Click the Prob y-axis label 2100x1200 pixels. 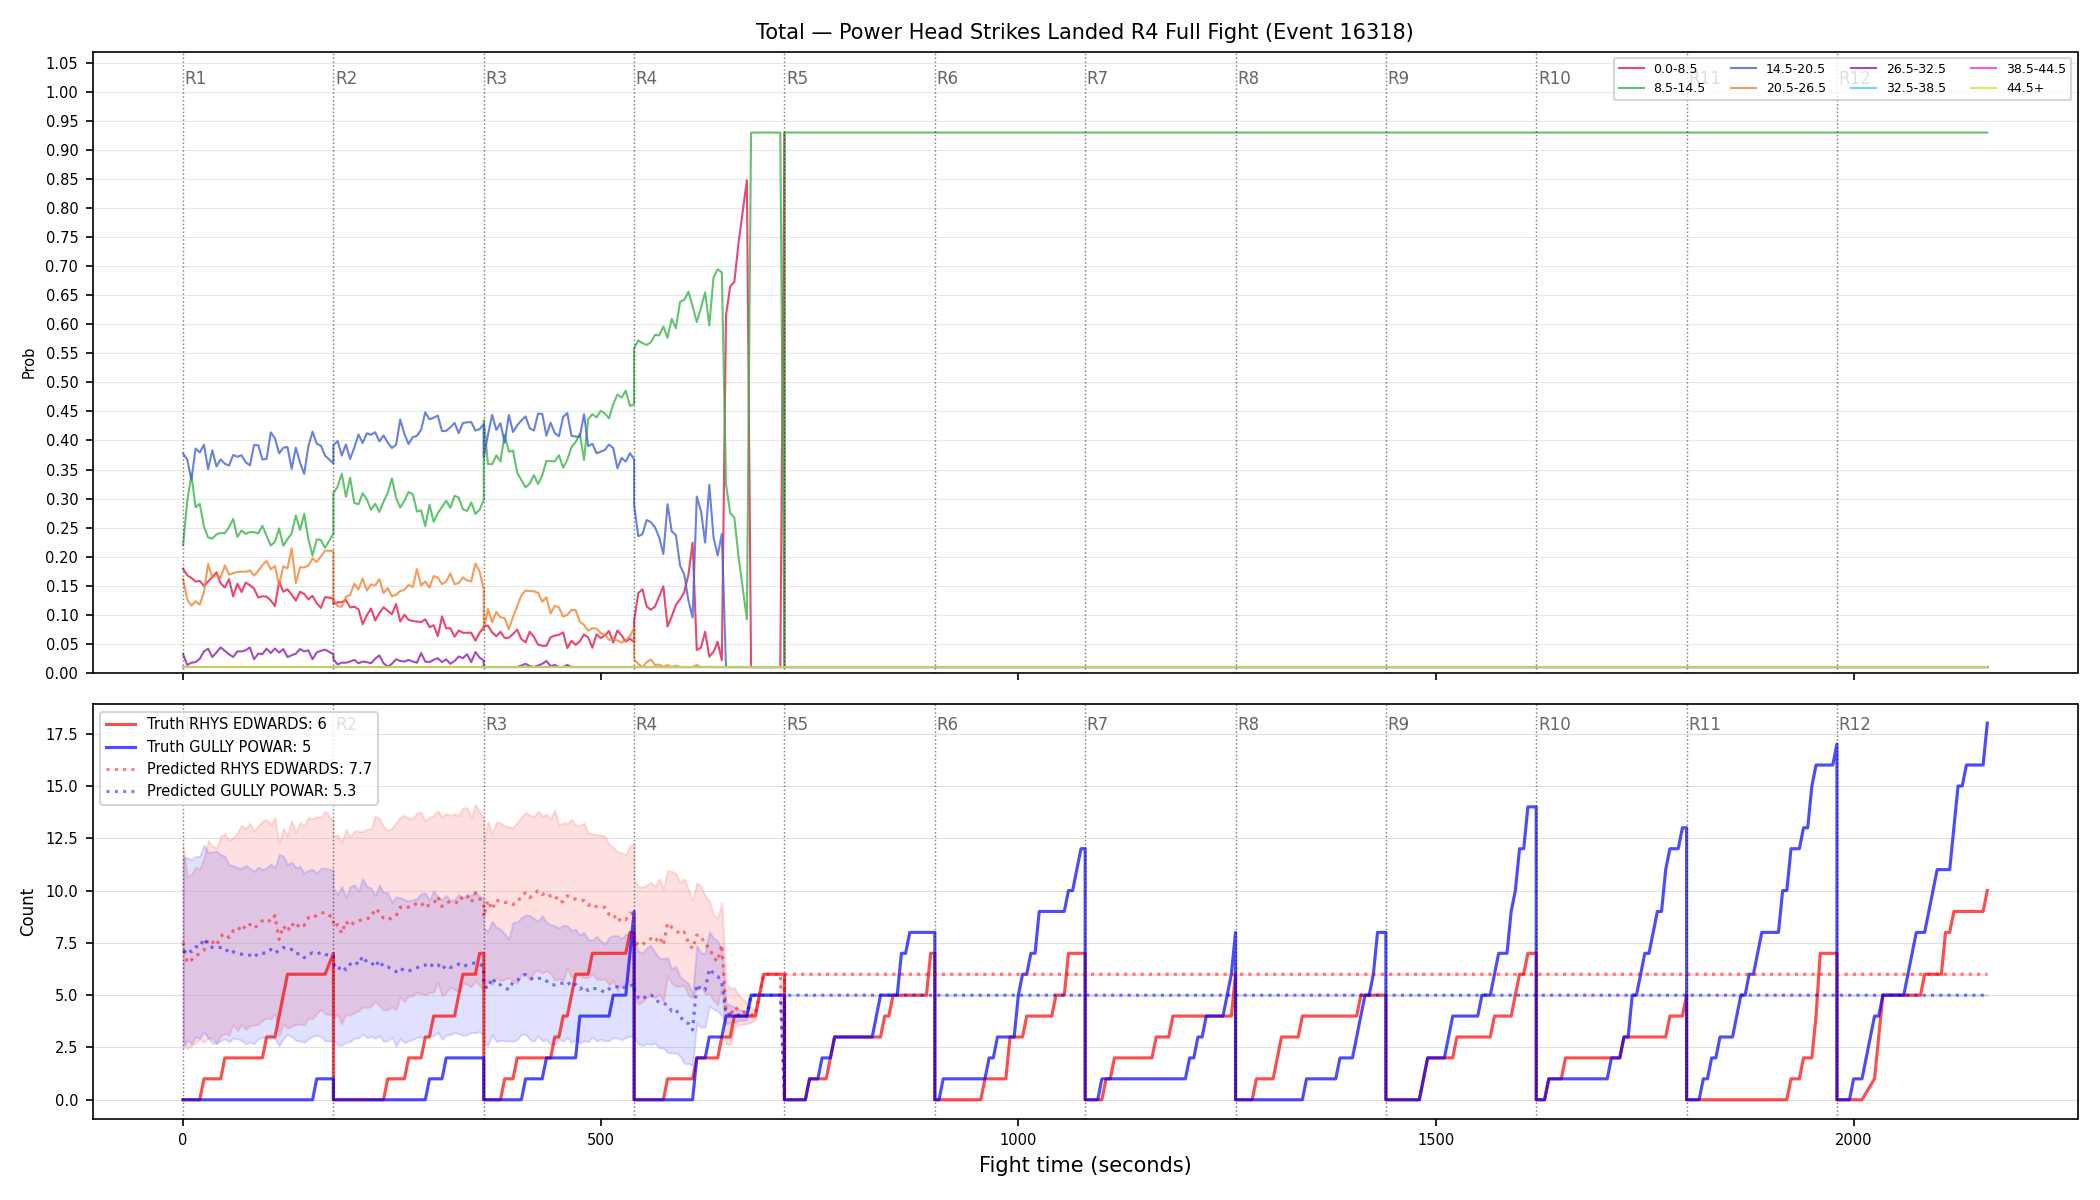pos(28,363)
